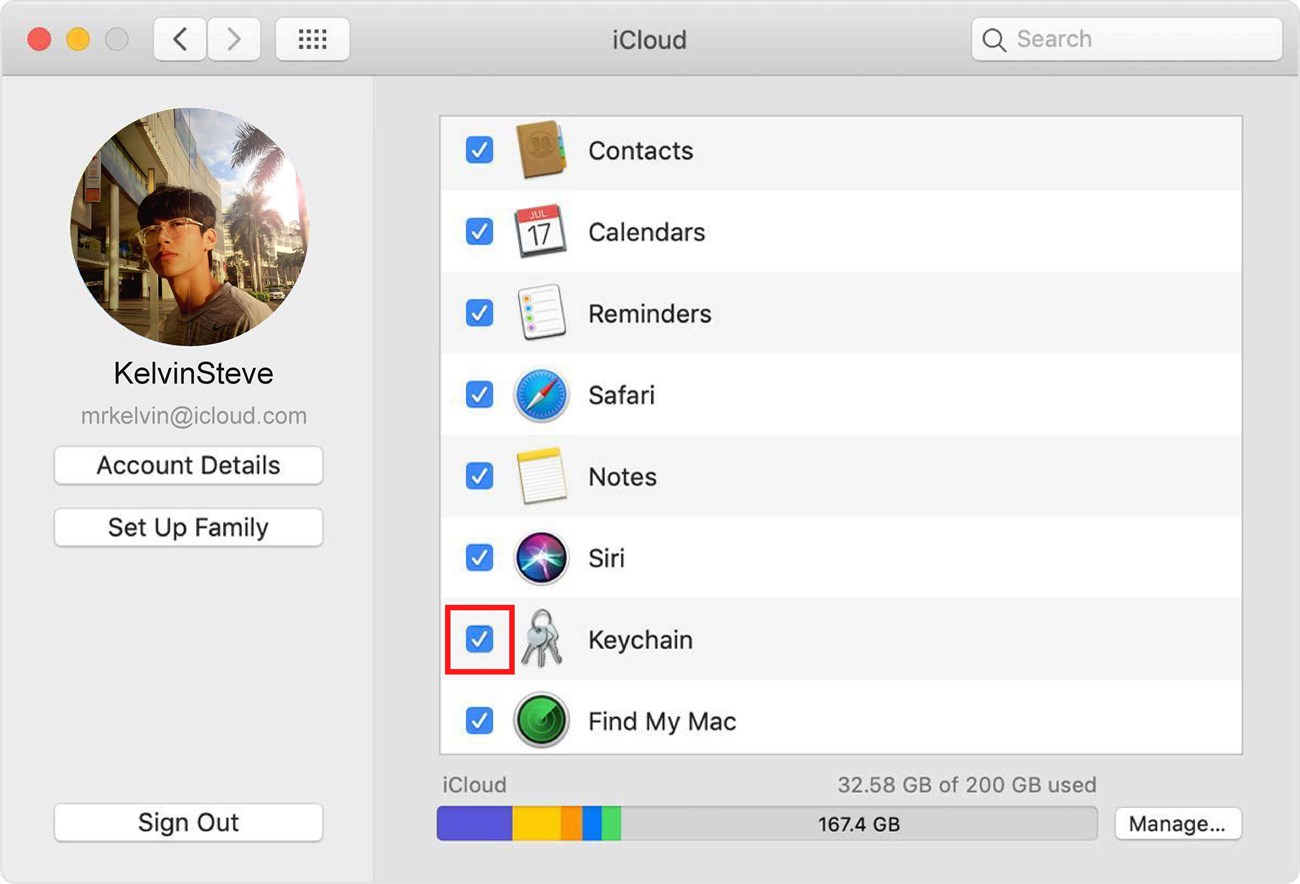Go forward with the right arrow button

[234, 39]
